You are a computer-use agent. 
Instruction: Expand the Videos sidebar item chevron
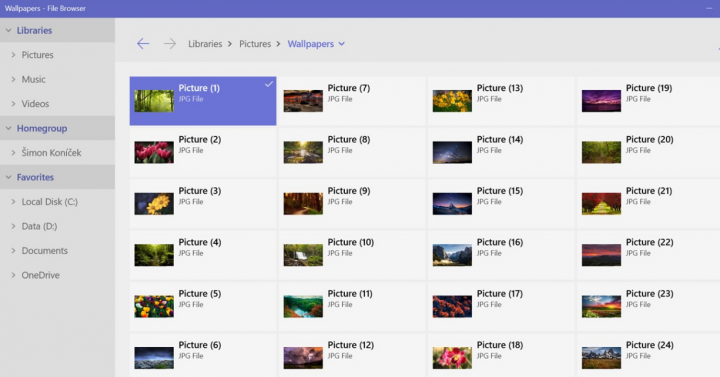coord(13,103)
